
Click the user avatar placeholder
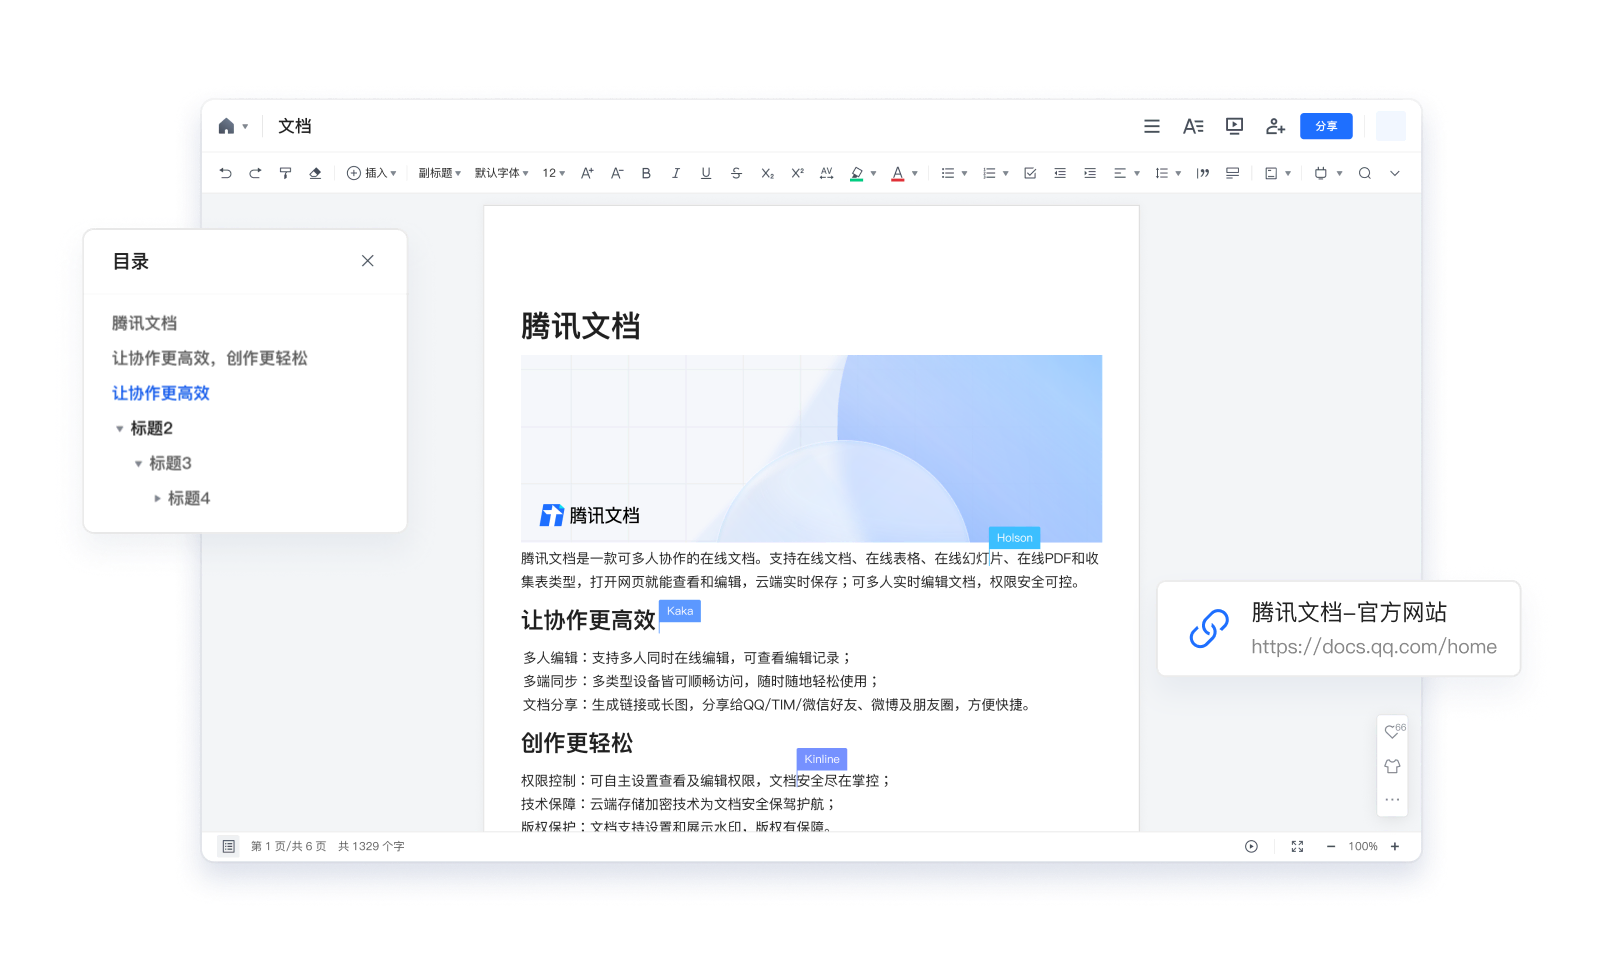(1391, 126)
